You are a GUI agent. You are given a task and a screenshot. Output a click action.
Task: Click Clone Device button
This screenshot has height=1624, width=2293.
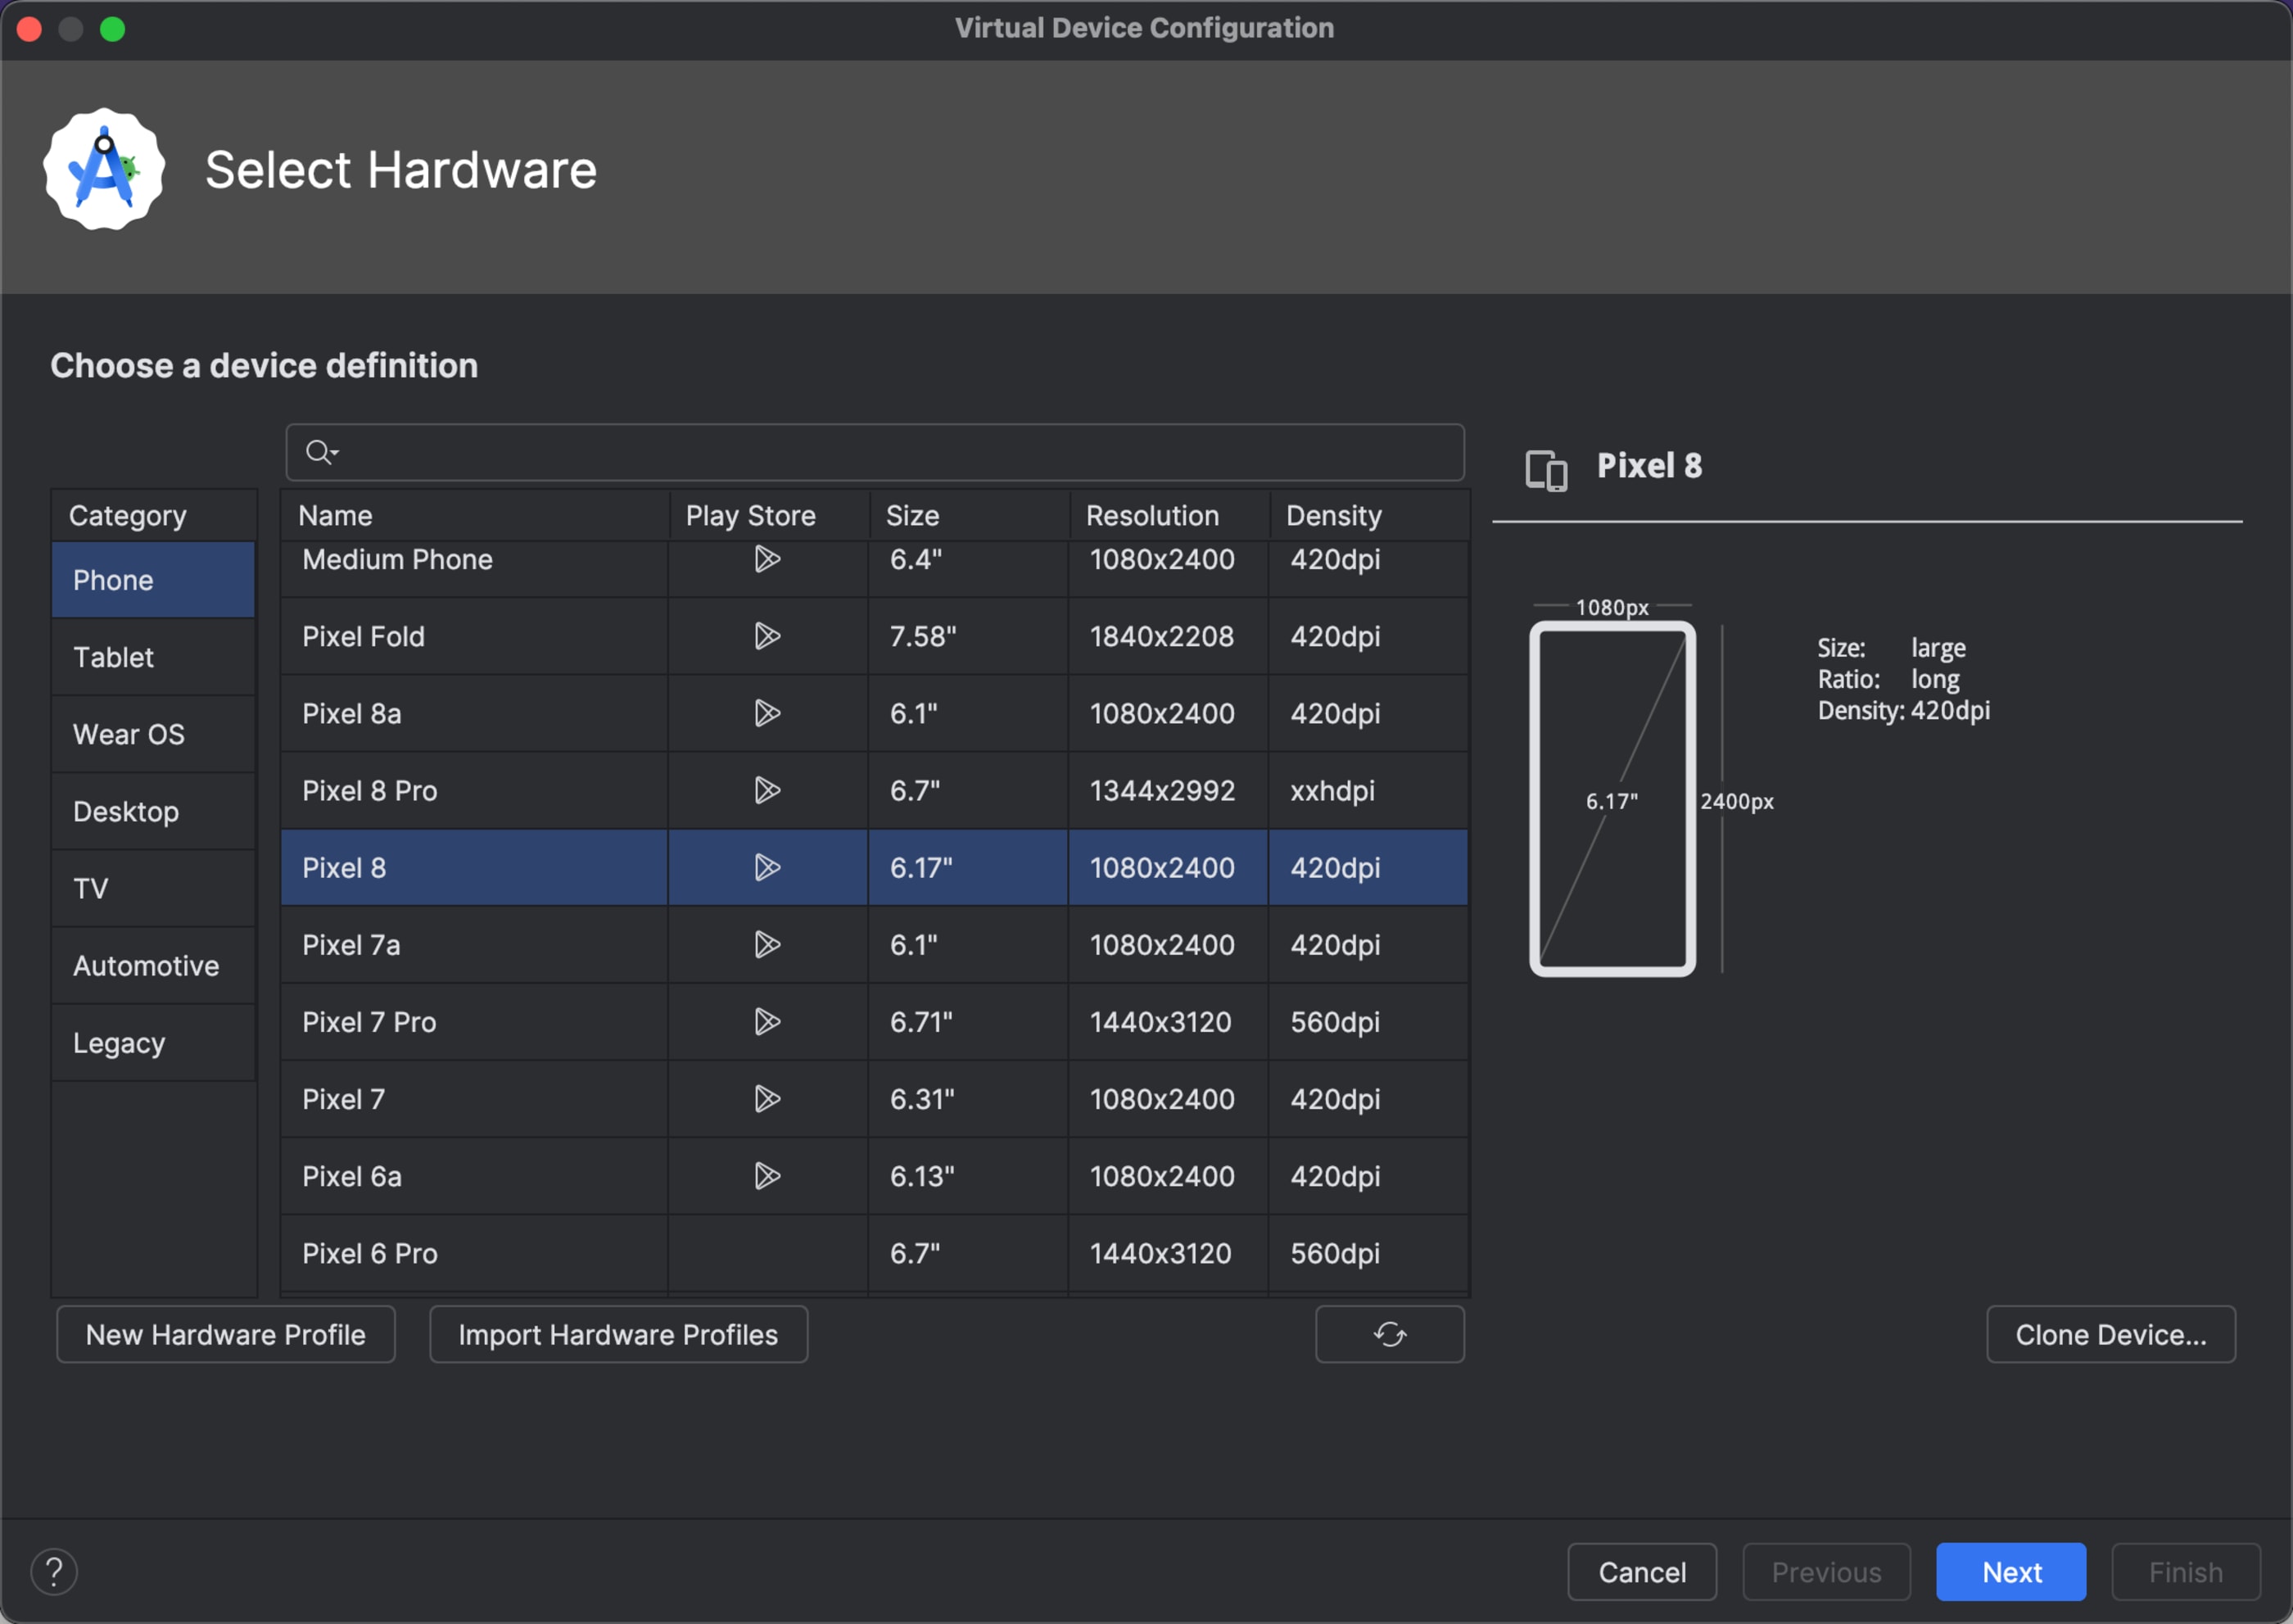coord(2110,1334)
